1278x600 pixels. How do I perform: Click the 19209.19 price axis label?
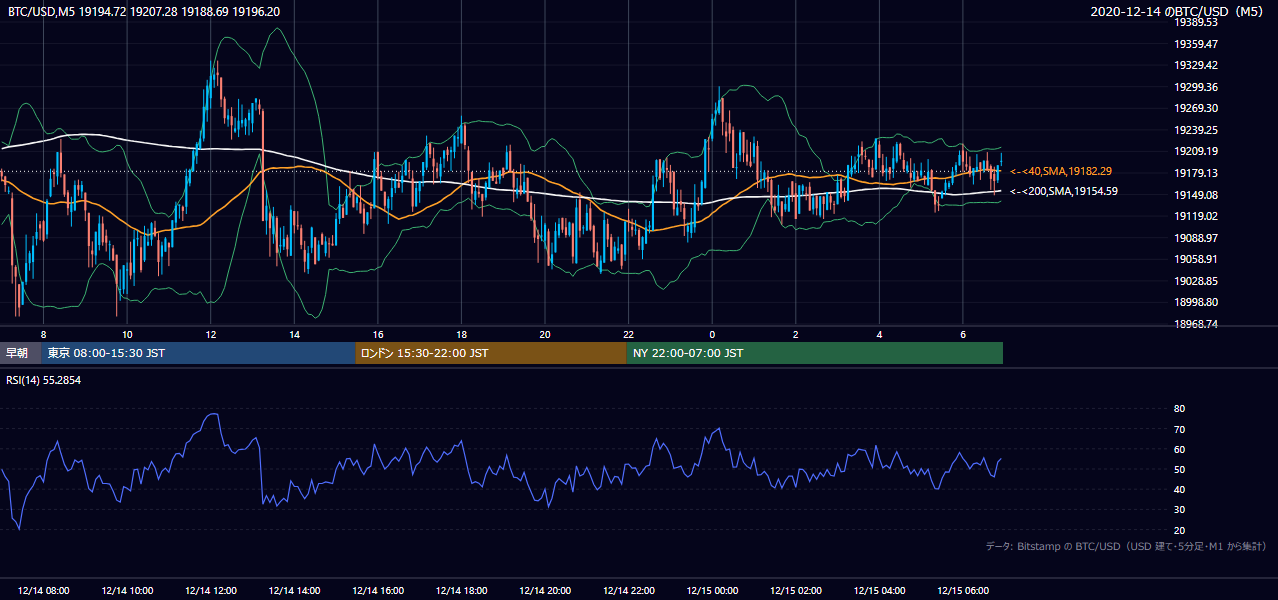click(1196, 151)
